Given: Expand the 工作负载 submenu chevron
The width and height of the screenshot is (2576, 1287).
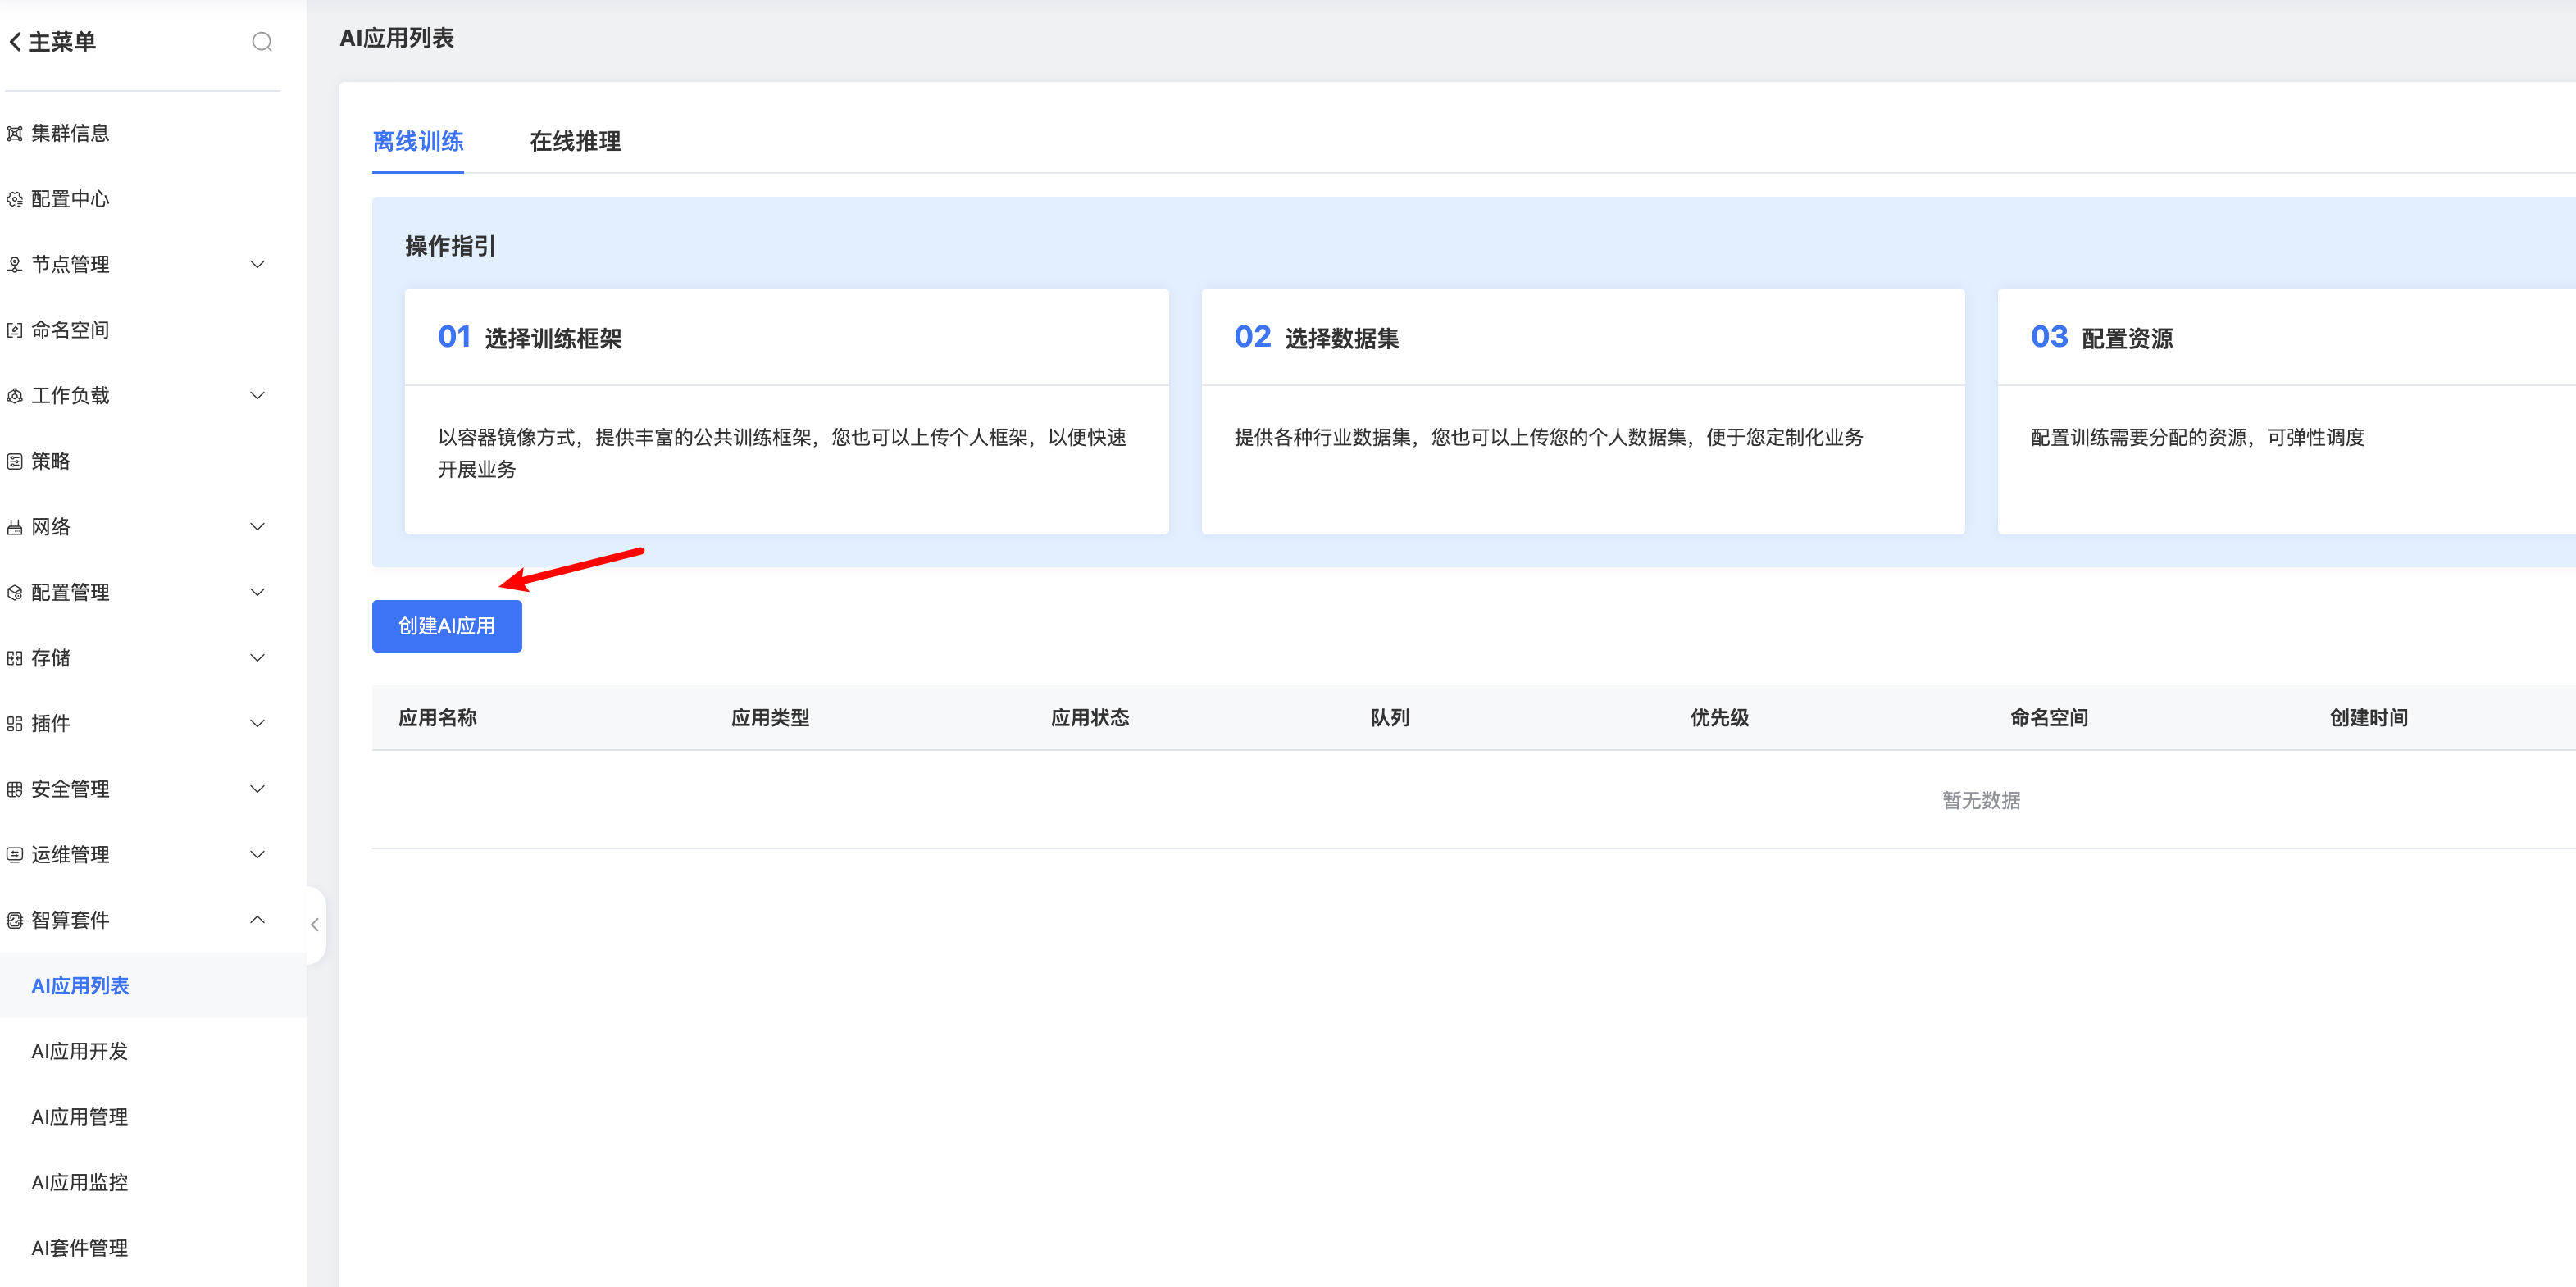Looking at the screenshot, I should click(x=257, y=395).
